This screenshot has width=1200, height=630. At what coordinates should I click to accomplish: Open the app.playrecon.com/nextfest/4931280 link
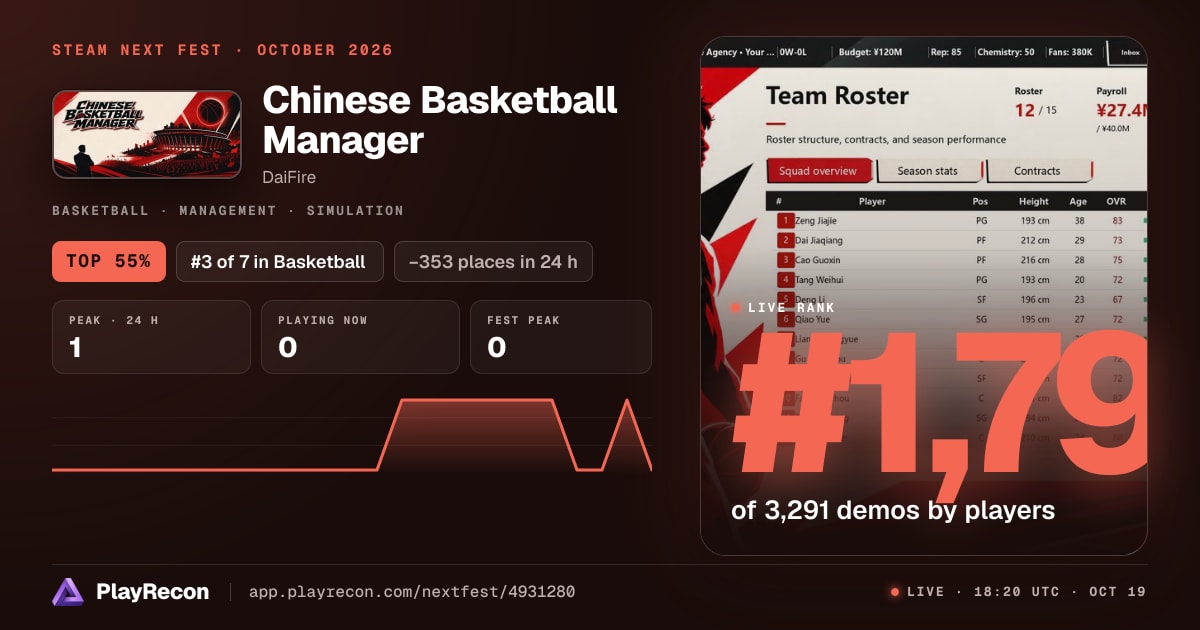[x=412, y=592]
